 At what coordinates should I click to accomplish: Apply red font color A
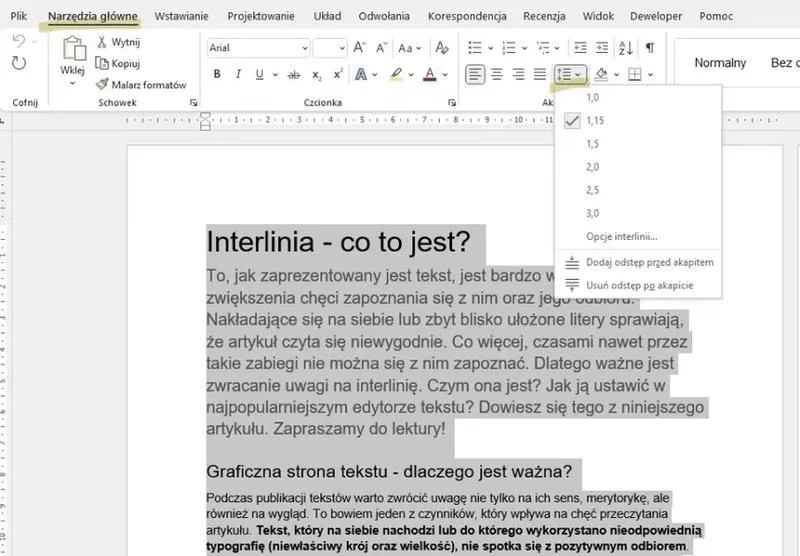[430, 74]
